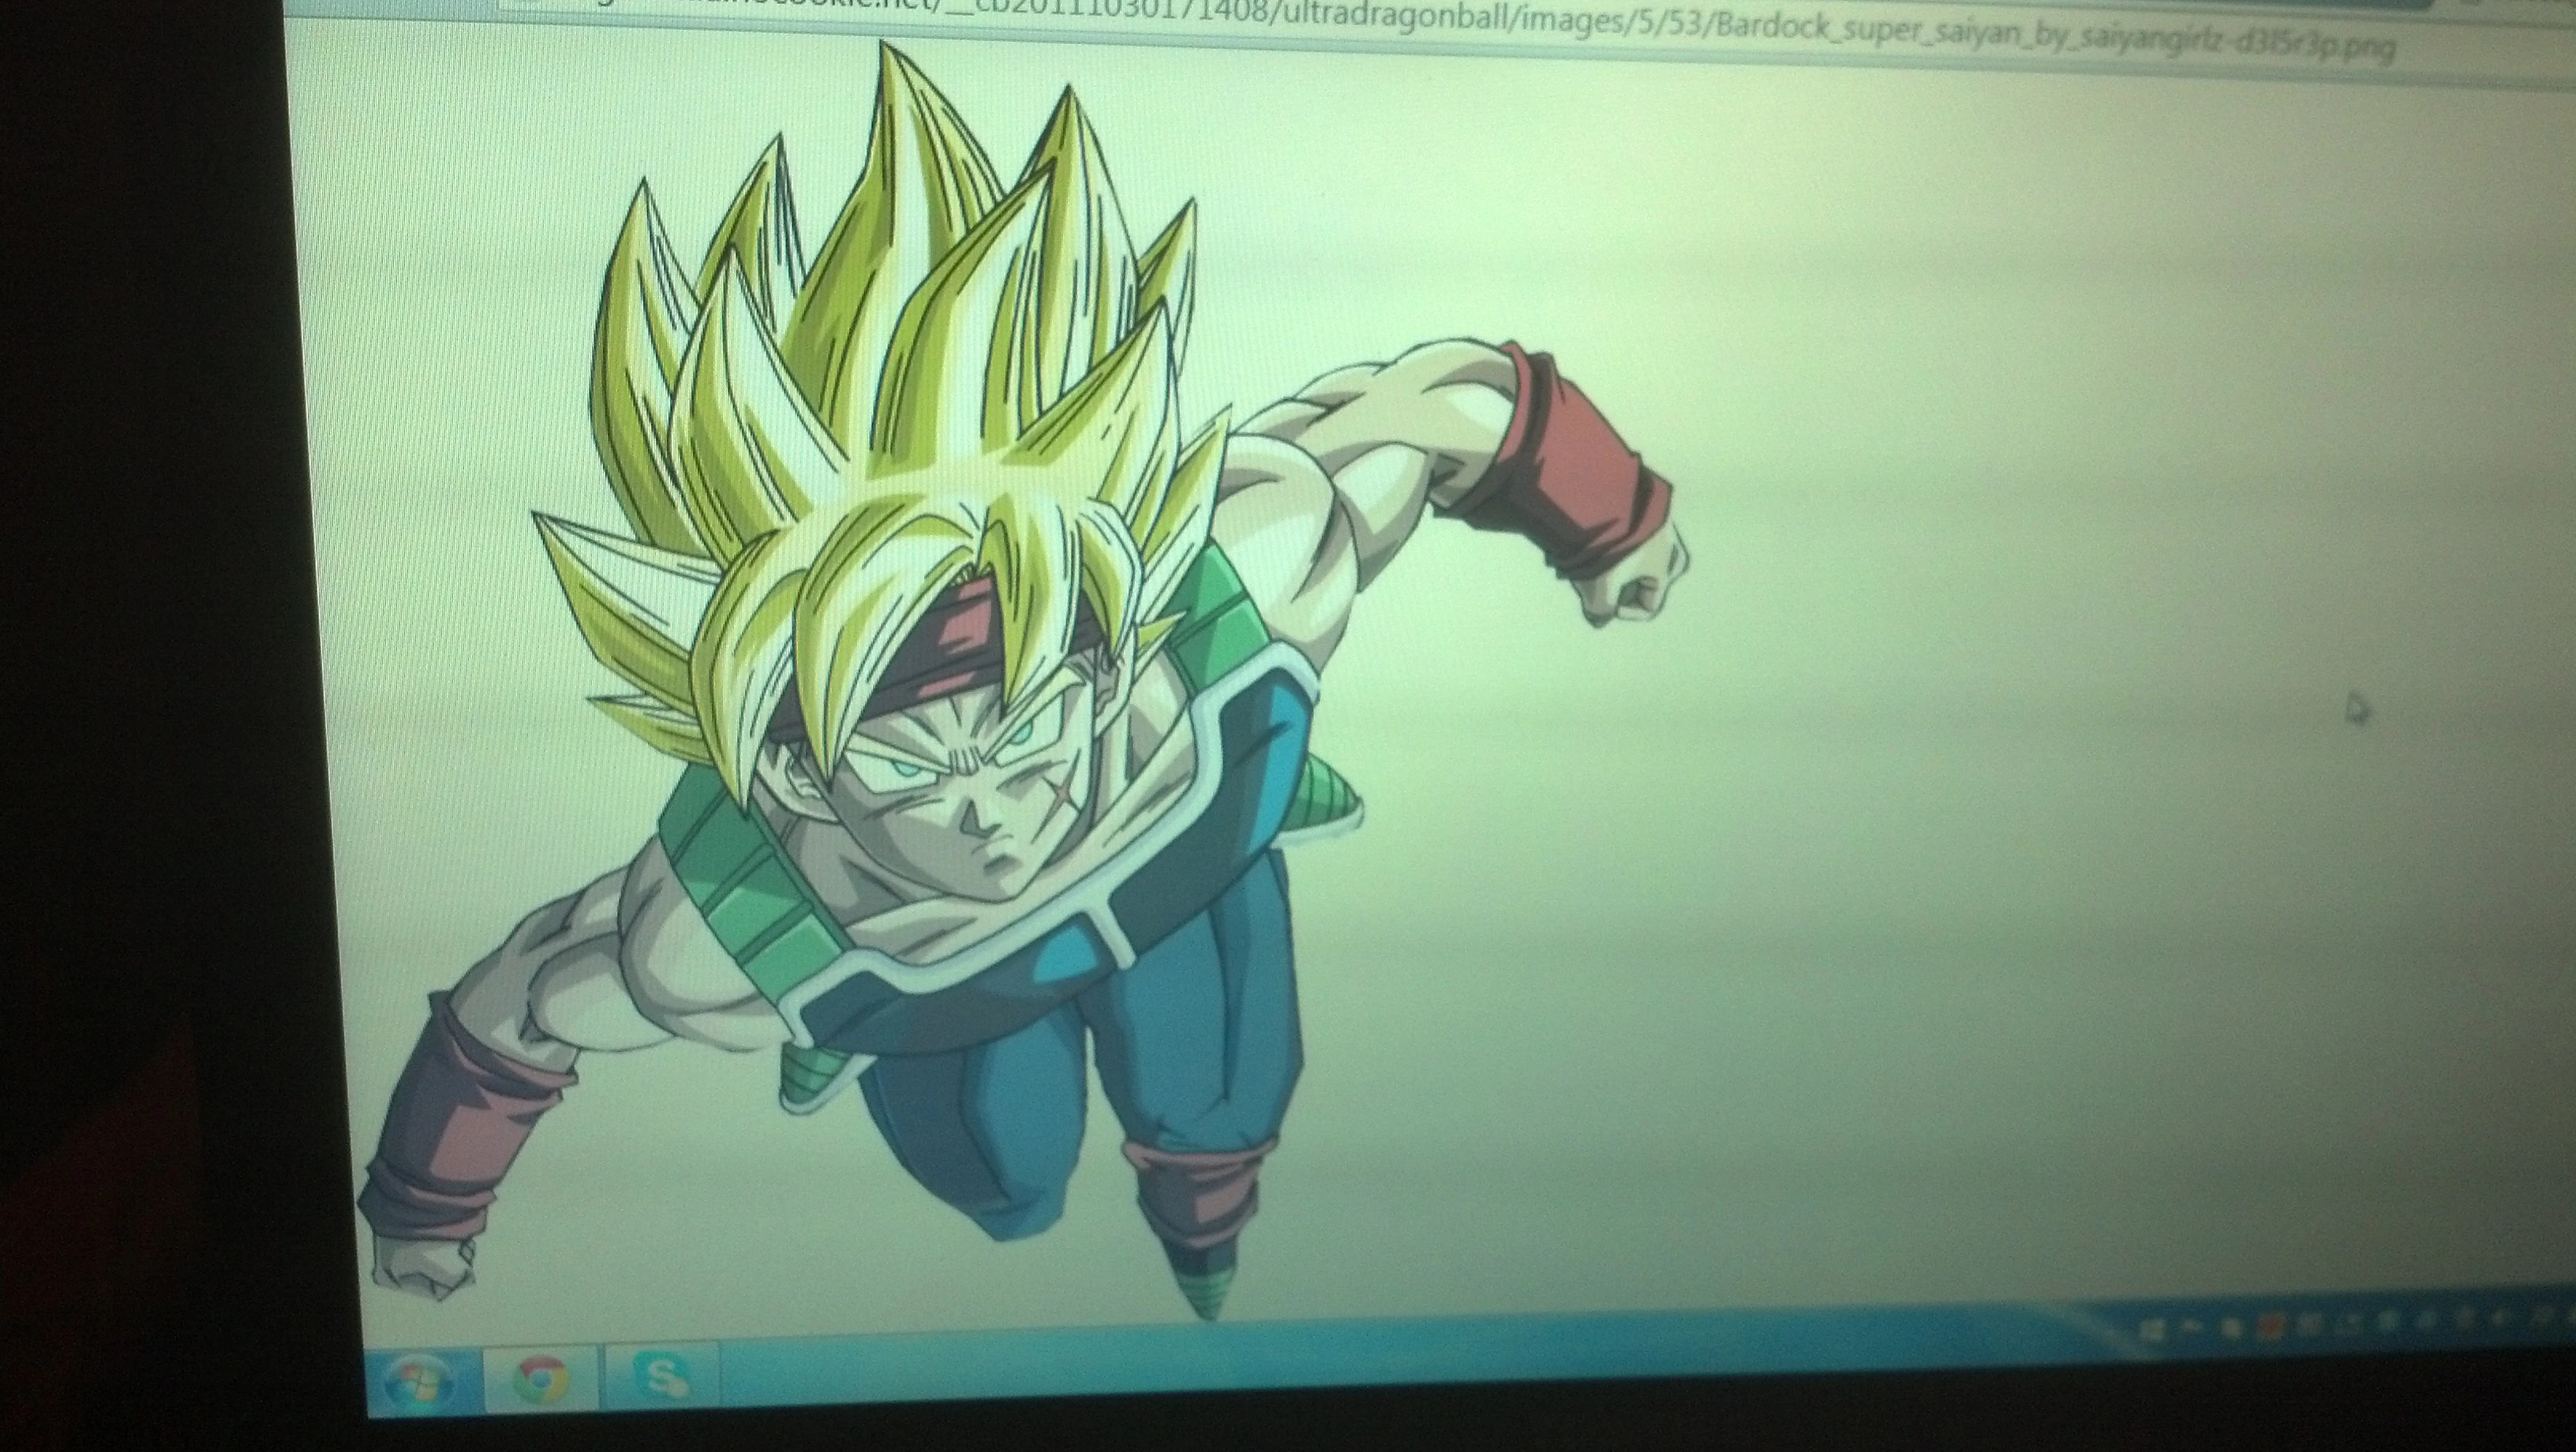Open the Windows Start menu orb
This screenshot has height=1452, width=2576.
point(420,1382)
